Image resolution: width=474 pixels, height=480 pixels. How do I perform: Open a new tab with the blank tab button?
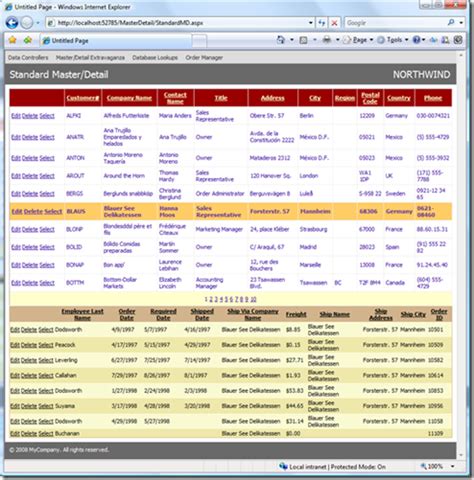[x=199, y=41]
